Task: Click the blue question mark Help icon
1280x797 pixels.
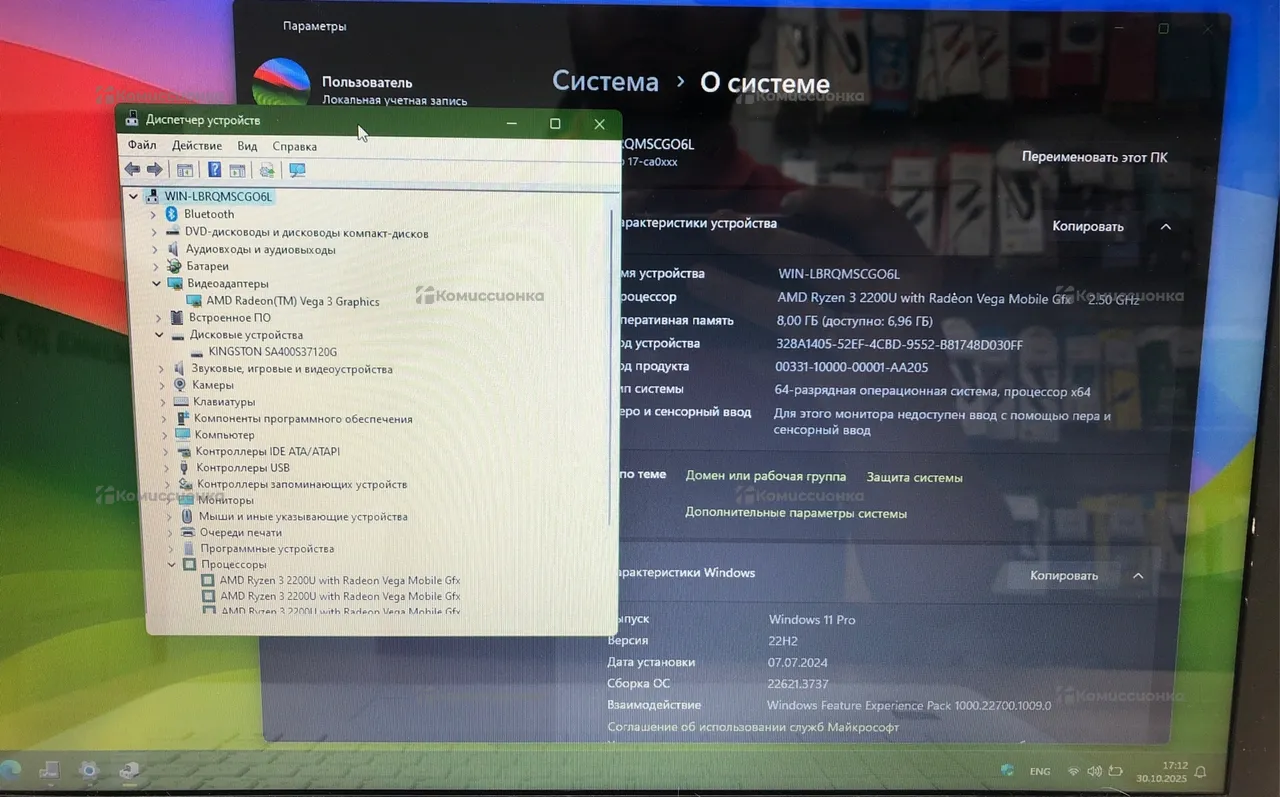Action: (x=214, y=170)
